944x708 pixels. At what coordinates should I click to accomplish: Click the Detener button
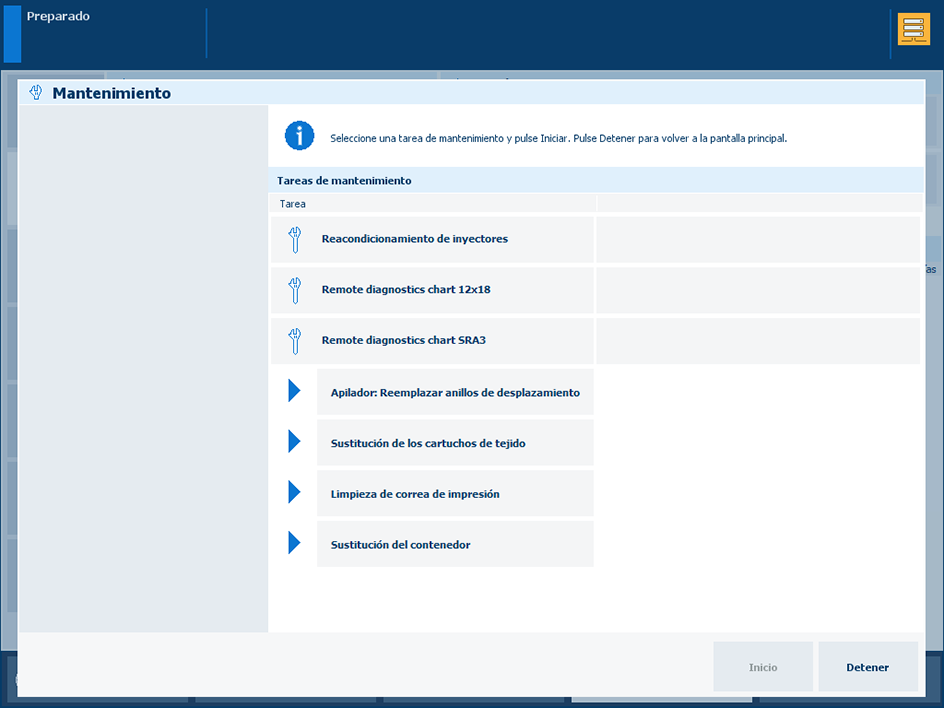point(868,666)
